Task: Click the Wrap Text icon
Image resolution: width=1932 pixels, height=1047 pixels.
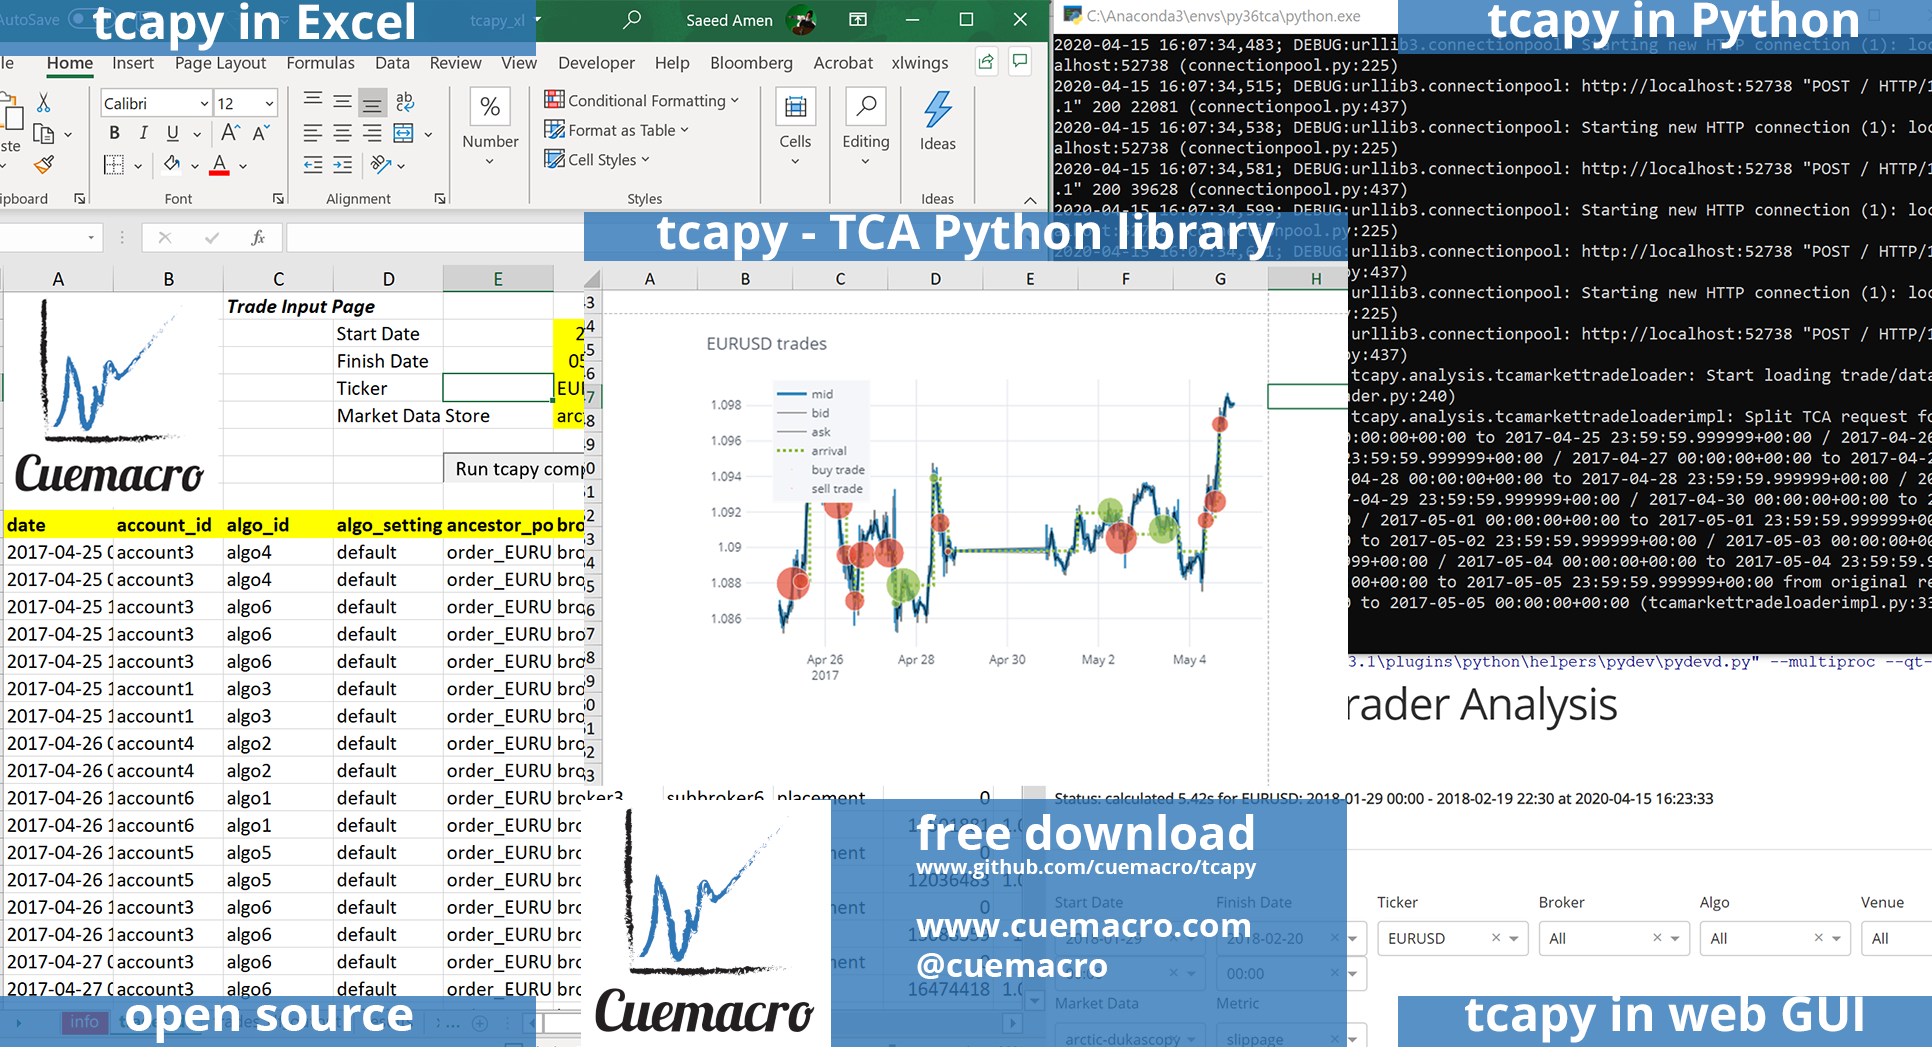Action: [x=404, y=101]
